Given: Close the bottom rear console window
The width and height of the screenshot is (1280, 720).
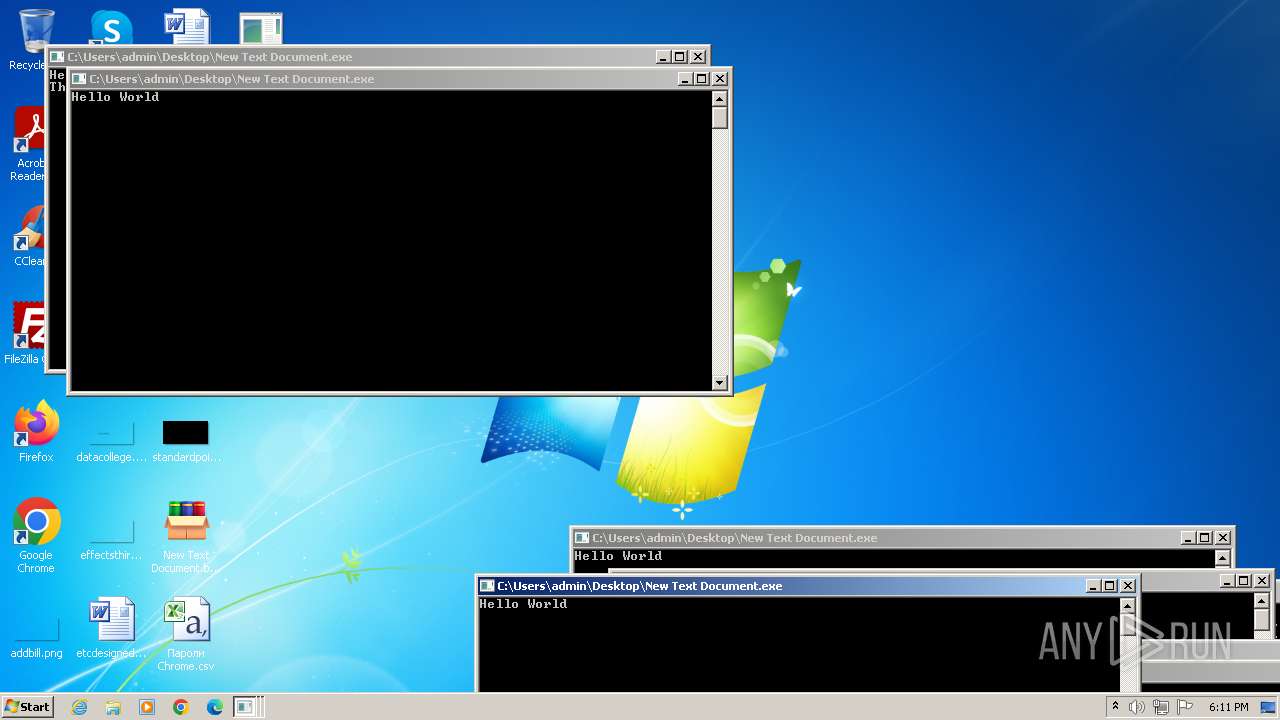Looking at the screenshot, I should click(1223, 538).
